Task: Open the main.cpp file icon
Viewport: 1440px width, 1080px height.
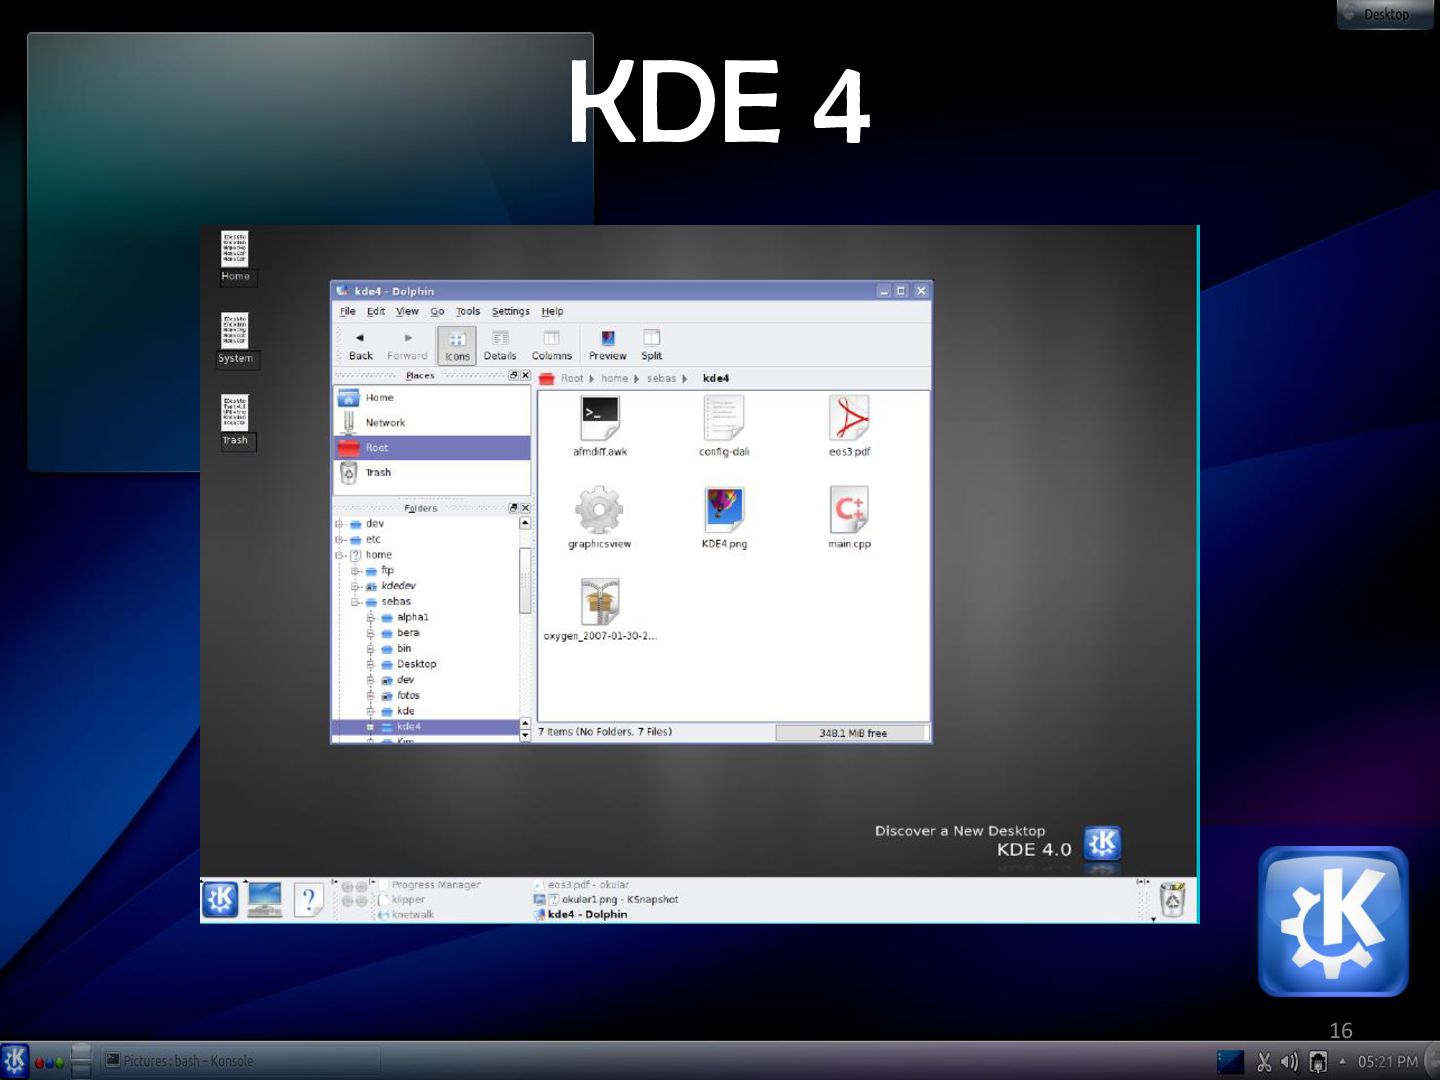Action: 849,510
